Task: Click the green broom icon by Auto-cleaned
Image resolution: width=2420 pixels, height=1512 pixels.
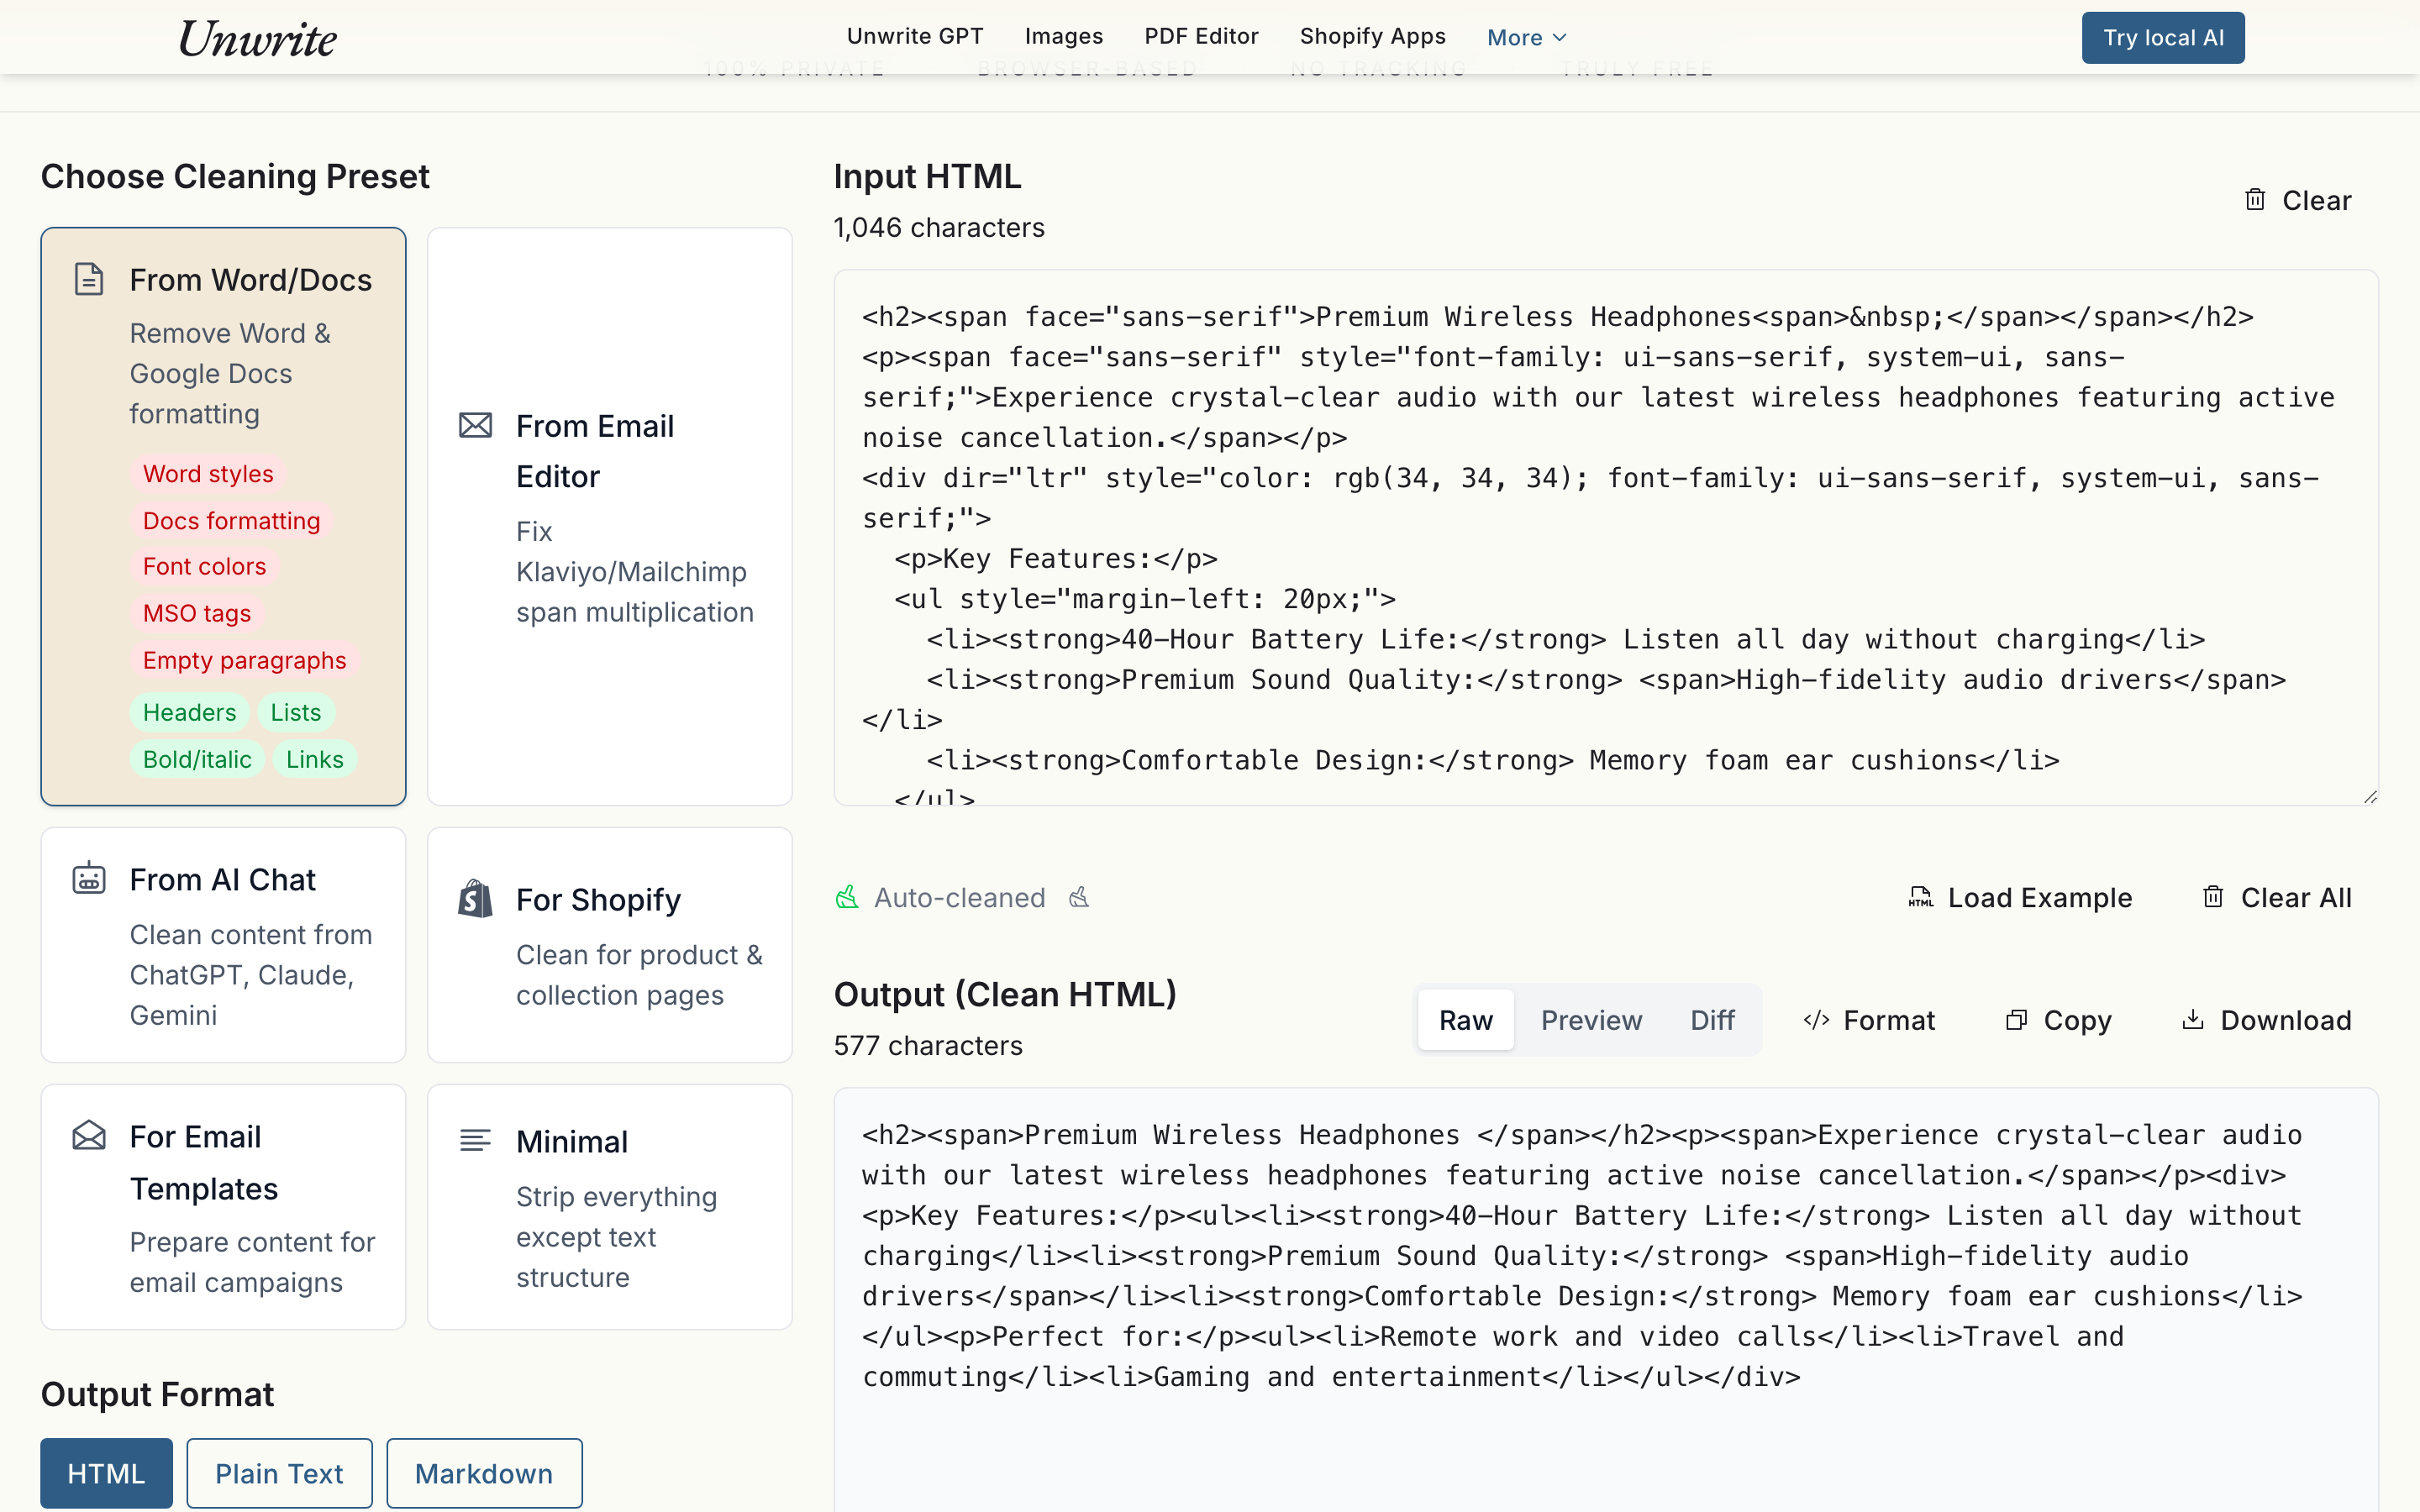Action: (x=847, y=897)
